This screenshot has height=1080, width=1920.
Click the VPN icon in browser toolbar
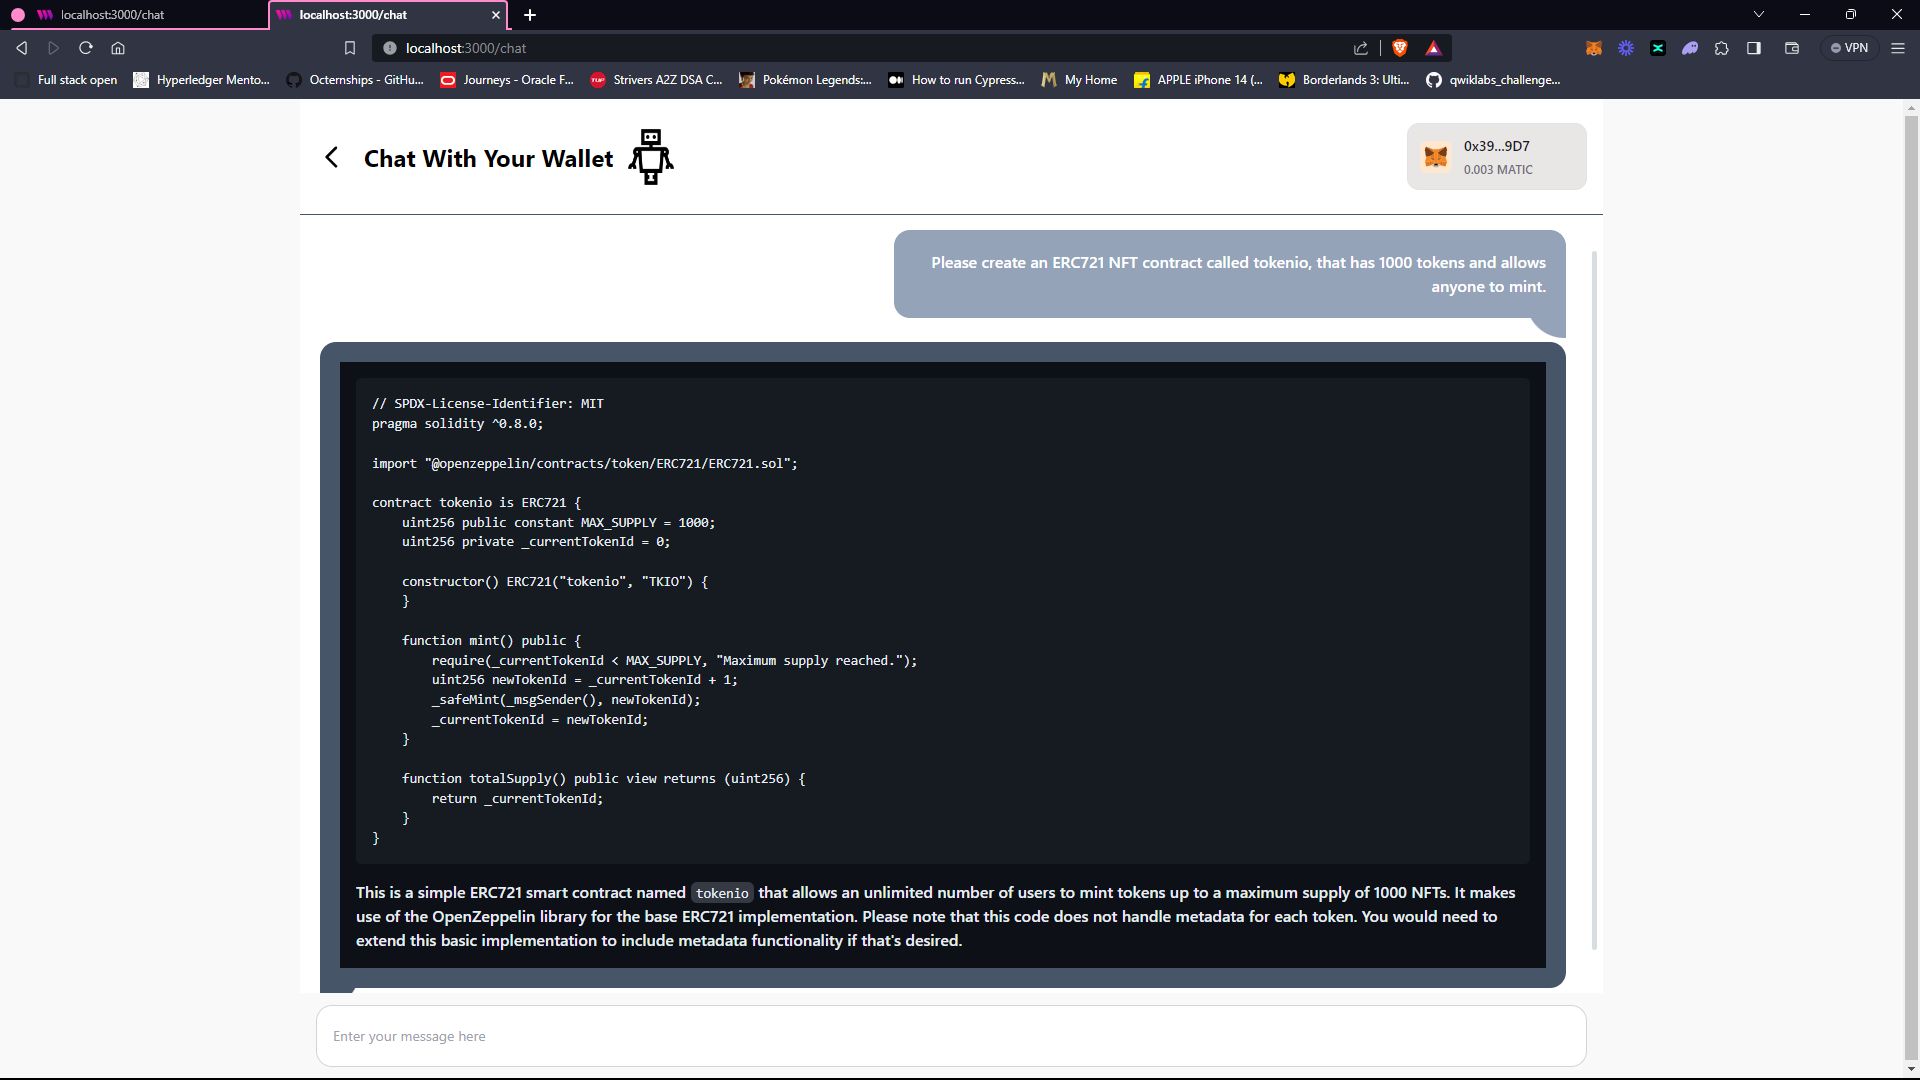(x=1853, y=47)
